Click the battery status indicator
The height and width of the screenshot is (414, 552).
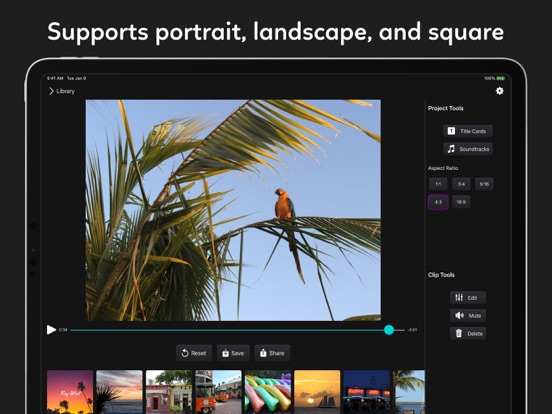tap(500, 78)
